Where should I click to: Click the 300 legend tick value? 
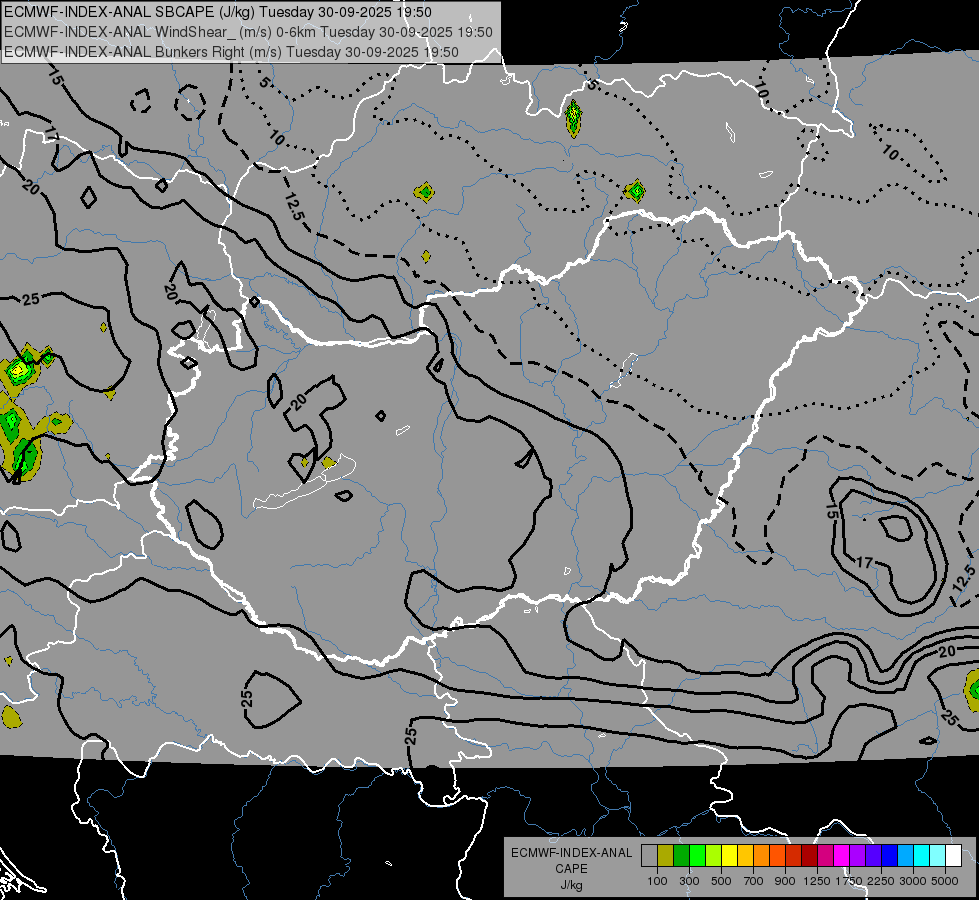(689, 881)
